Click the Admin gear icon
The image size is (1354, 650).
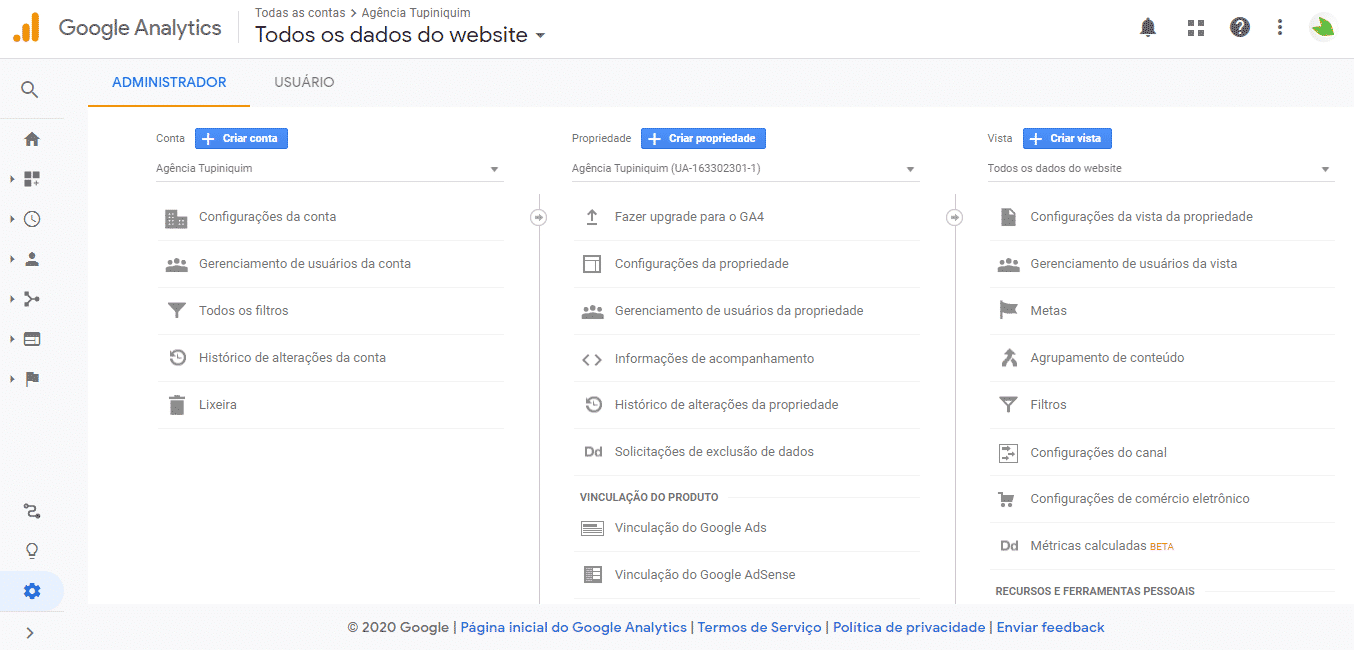point(32,591)
